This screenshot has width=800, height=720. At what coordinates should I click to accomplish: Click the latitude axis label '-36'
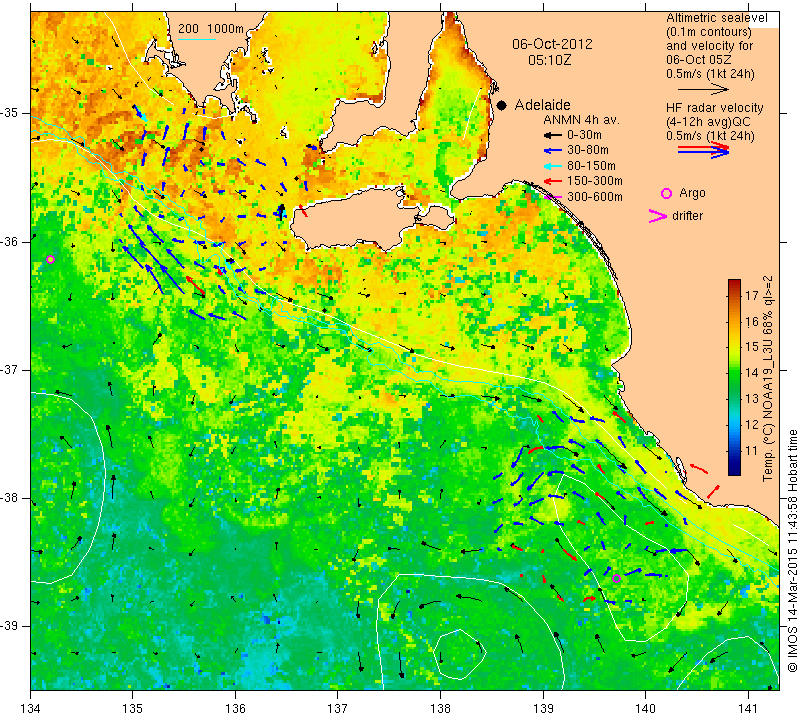click(11, 241)
